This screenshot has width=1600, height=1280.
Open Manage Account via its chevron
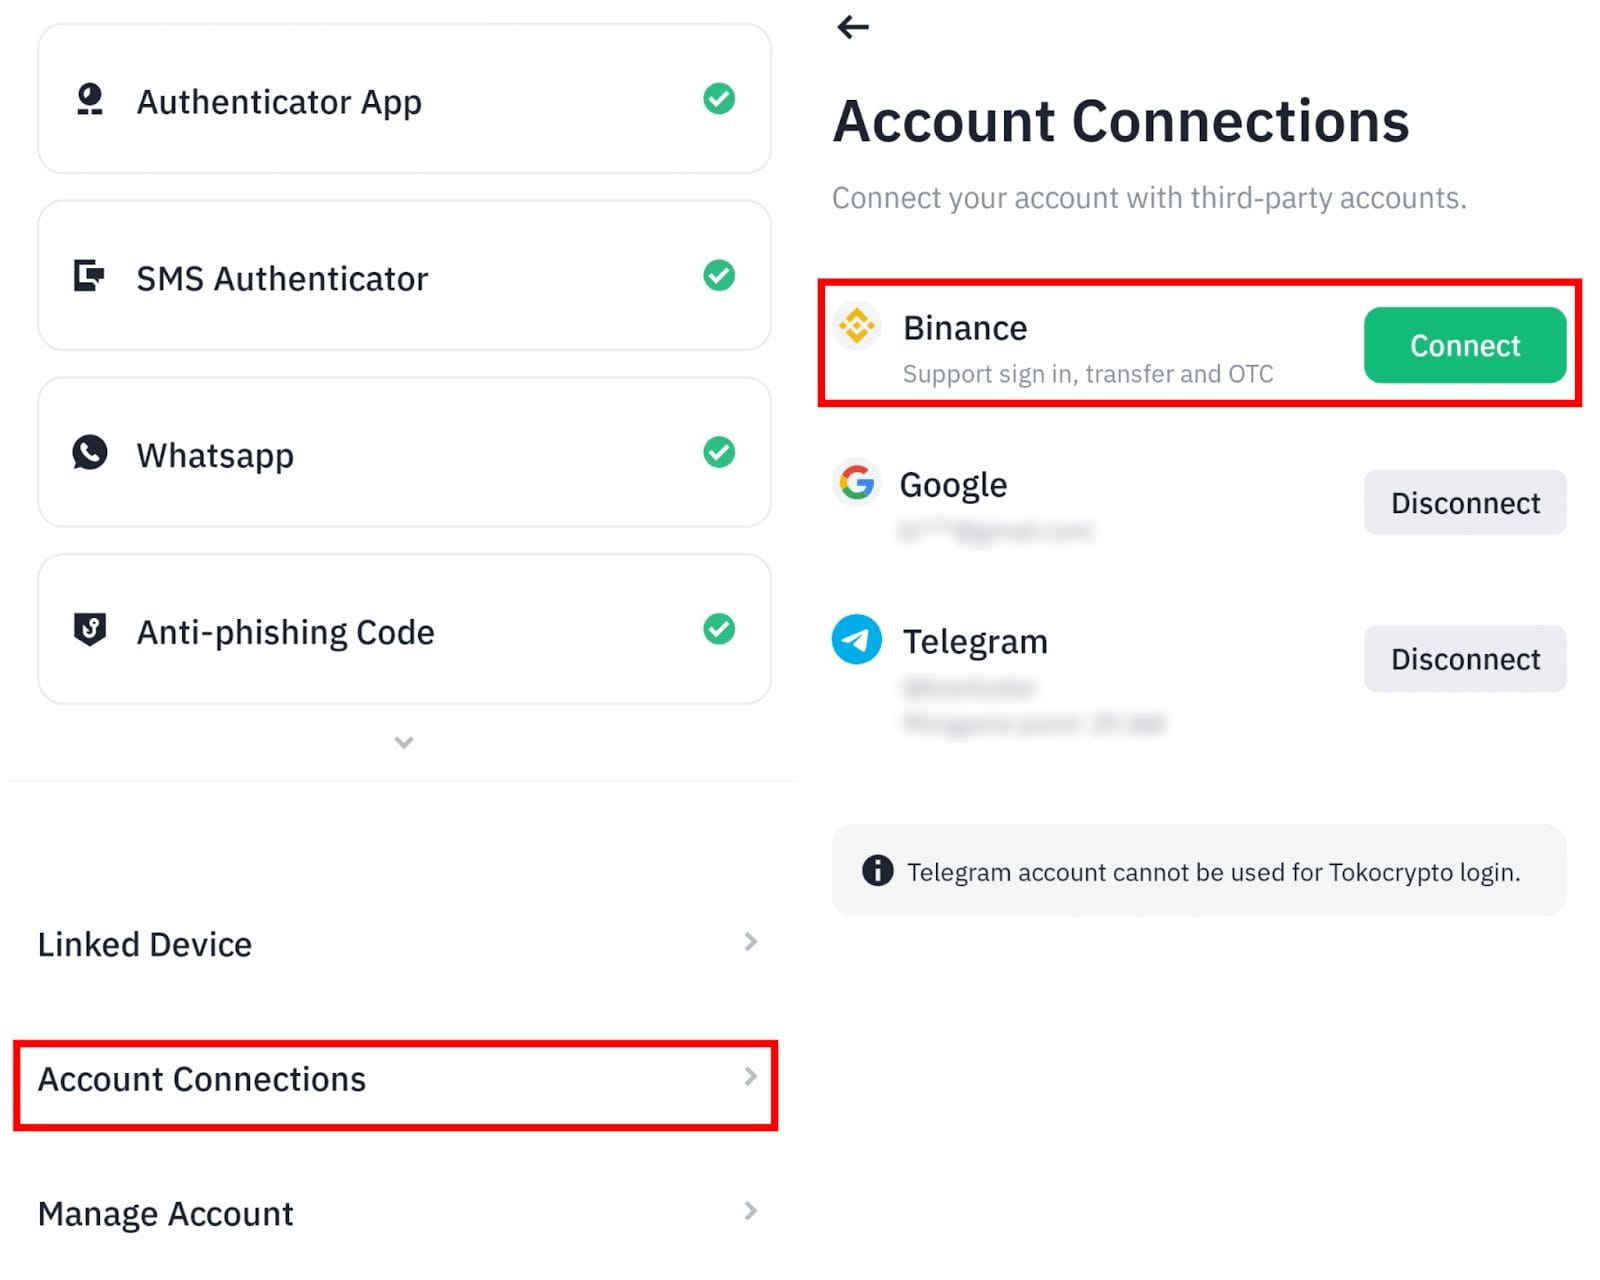[750, 1211]
